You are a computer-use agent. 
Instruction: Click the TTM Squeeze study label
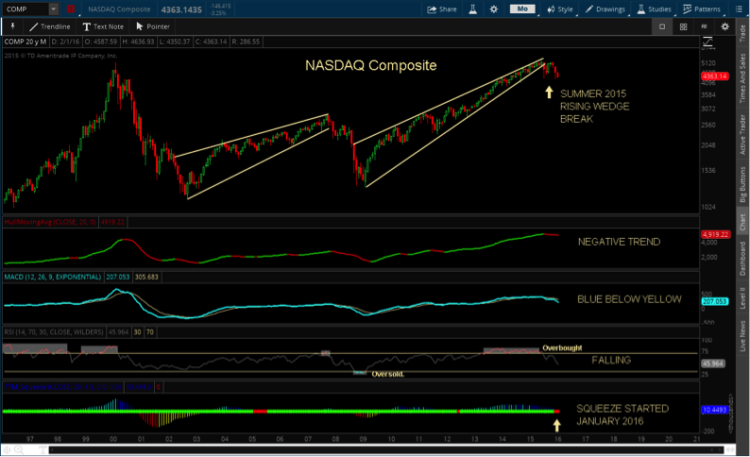(63, 387)
